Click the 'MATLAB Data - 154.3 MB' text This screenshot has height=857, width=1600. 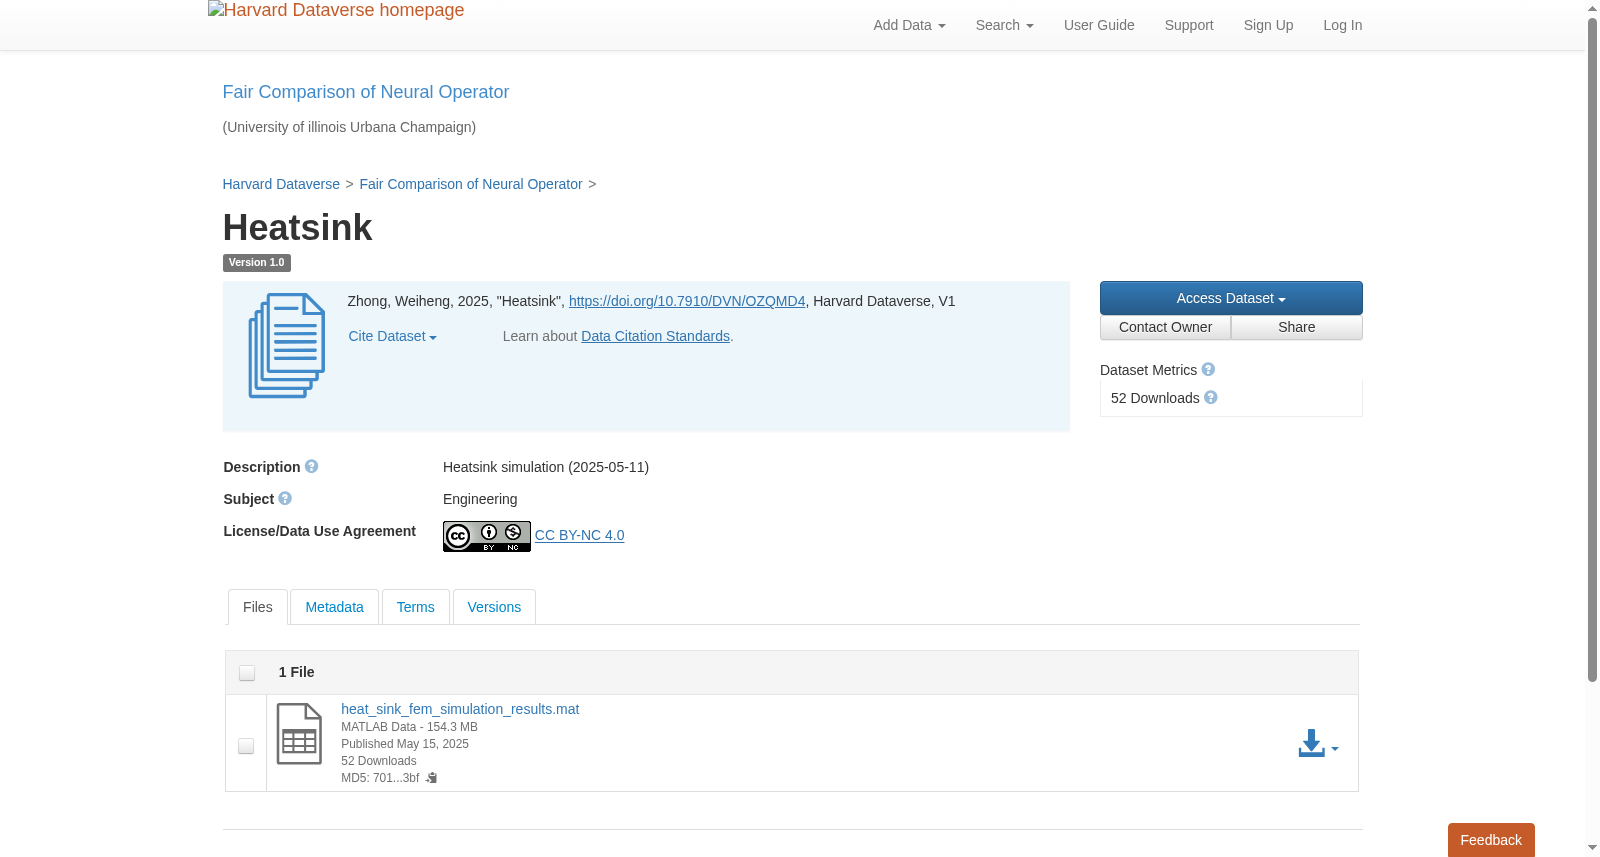[409, 727]
